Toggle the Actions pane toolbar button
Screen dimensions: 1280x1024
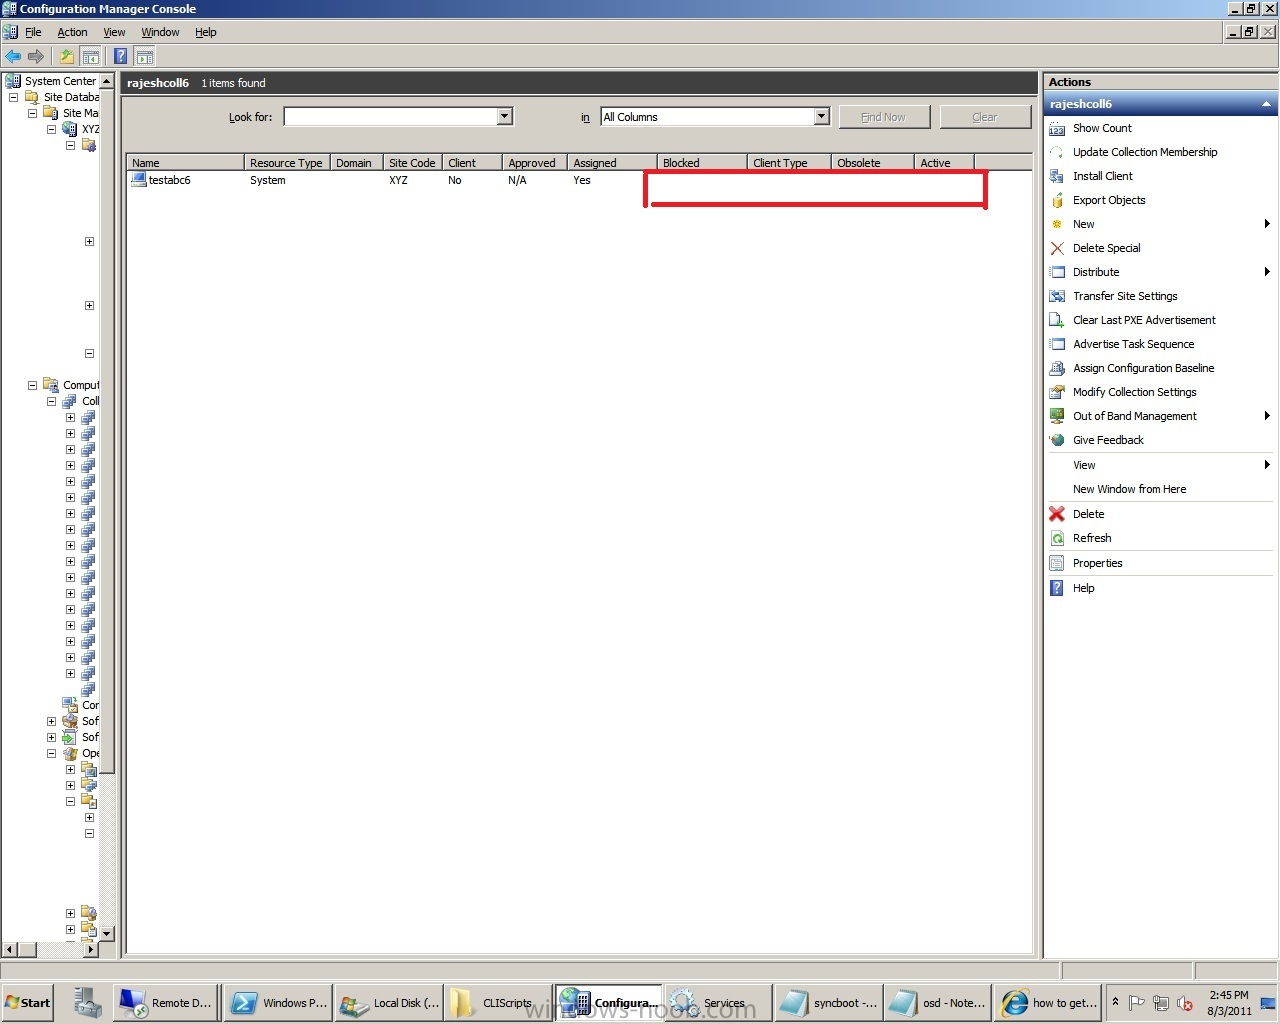[145, 56]
